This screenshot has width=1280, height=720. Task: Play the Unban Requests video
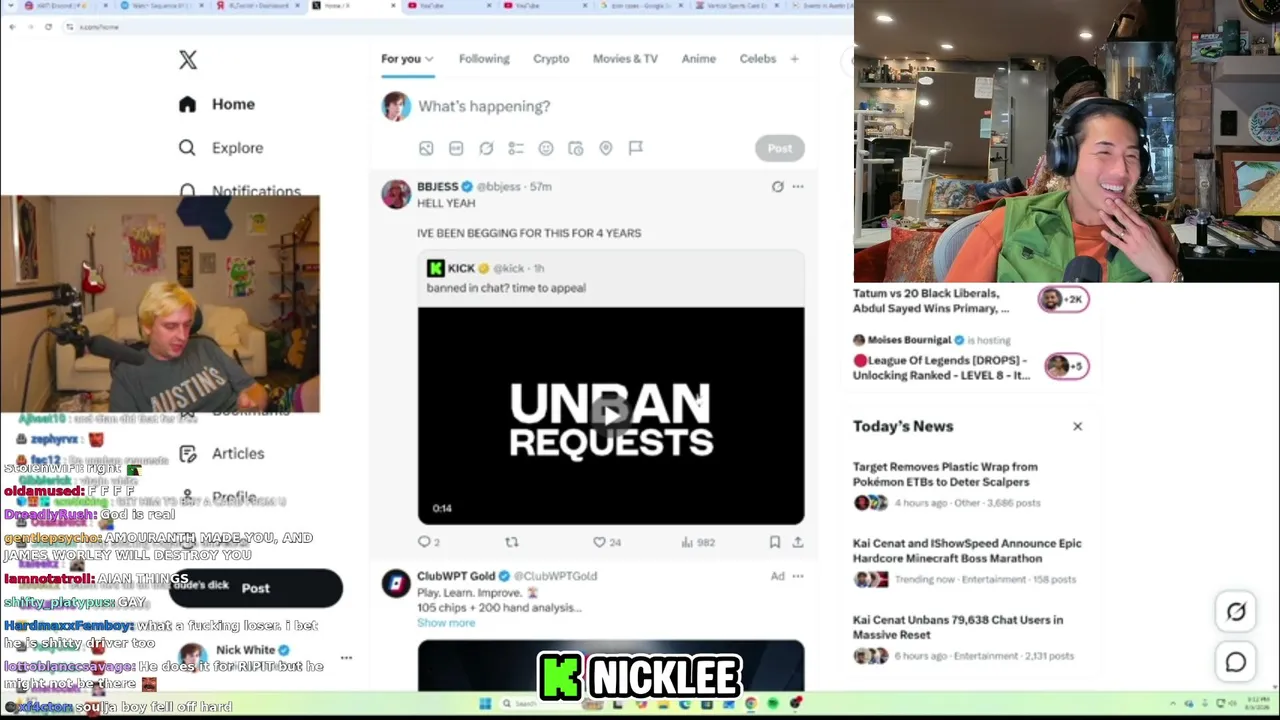point(611,414)
